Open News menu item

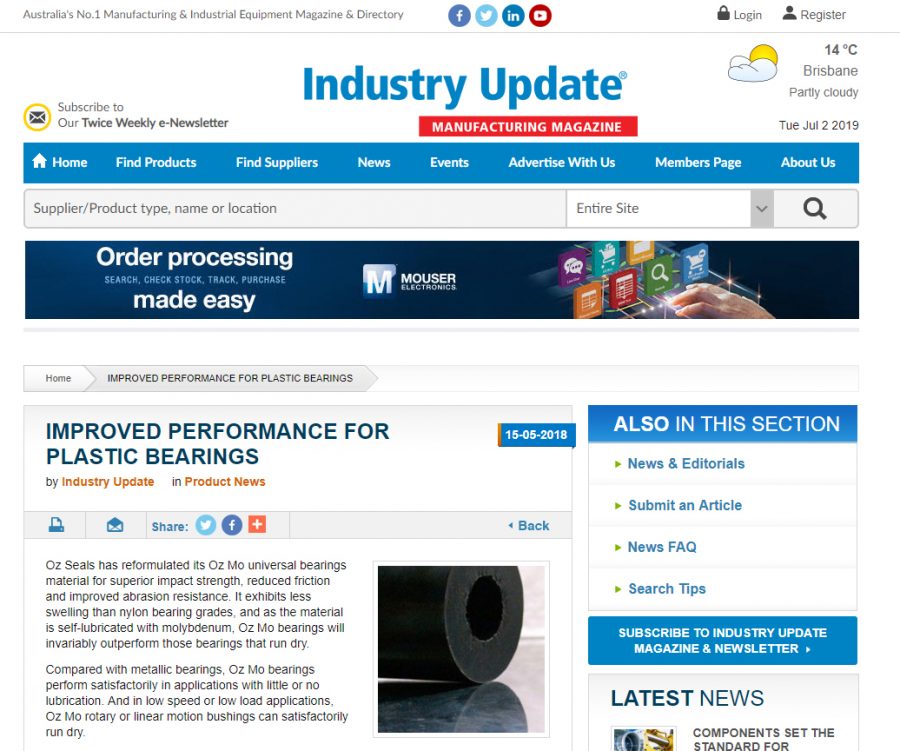tap(374, 162)
